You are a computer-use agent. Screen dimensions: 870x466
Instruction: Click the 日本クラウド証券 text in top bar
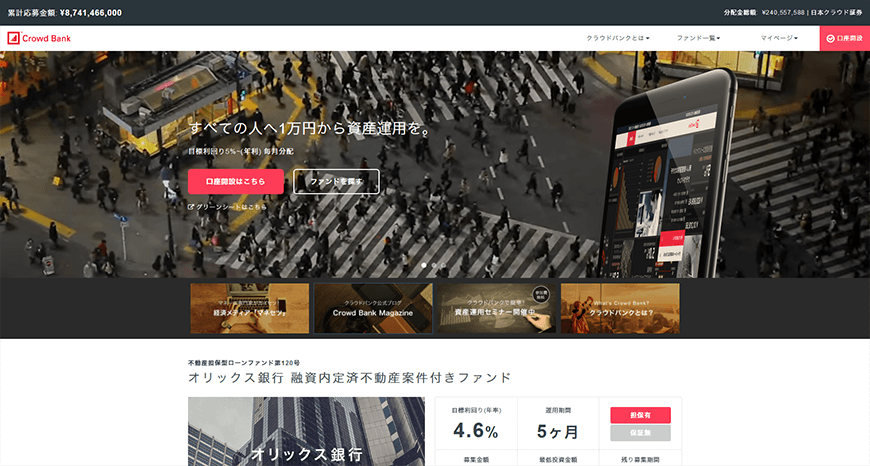(x=837, y=12)
